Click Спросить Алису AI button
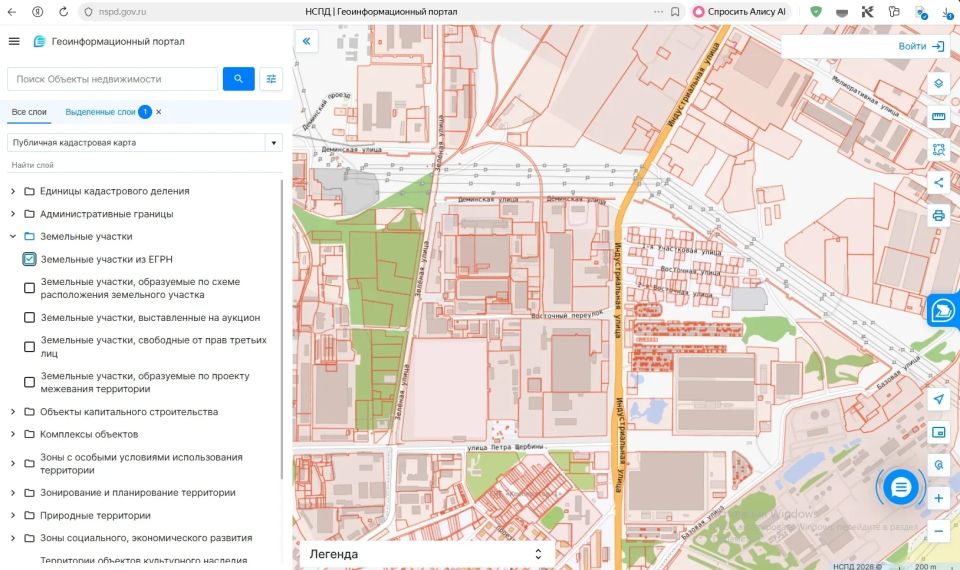Image resolution: width=960 pixels, height=570 pixels. pyautogui.click(x=740, y=12)
